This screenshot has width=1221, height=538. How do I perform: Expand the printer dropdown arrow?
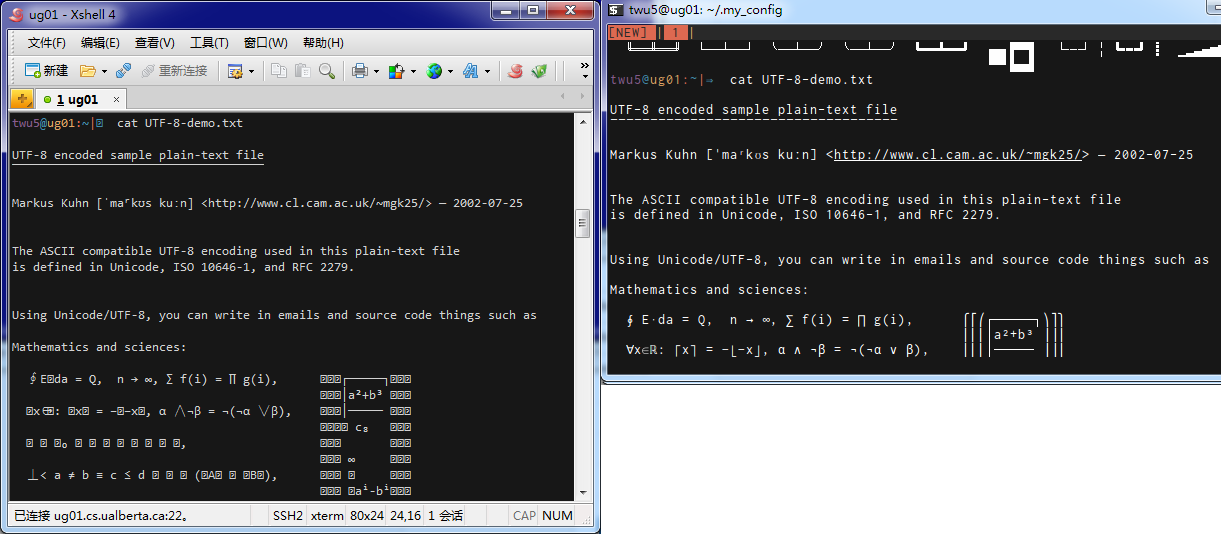[376, 72]
